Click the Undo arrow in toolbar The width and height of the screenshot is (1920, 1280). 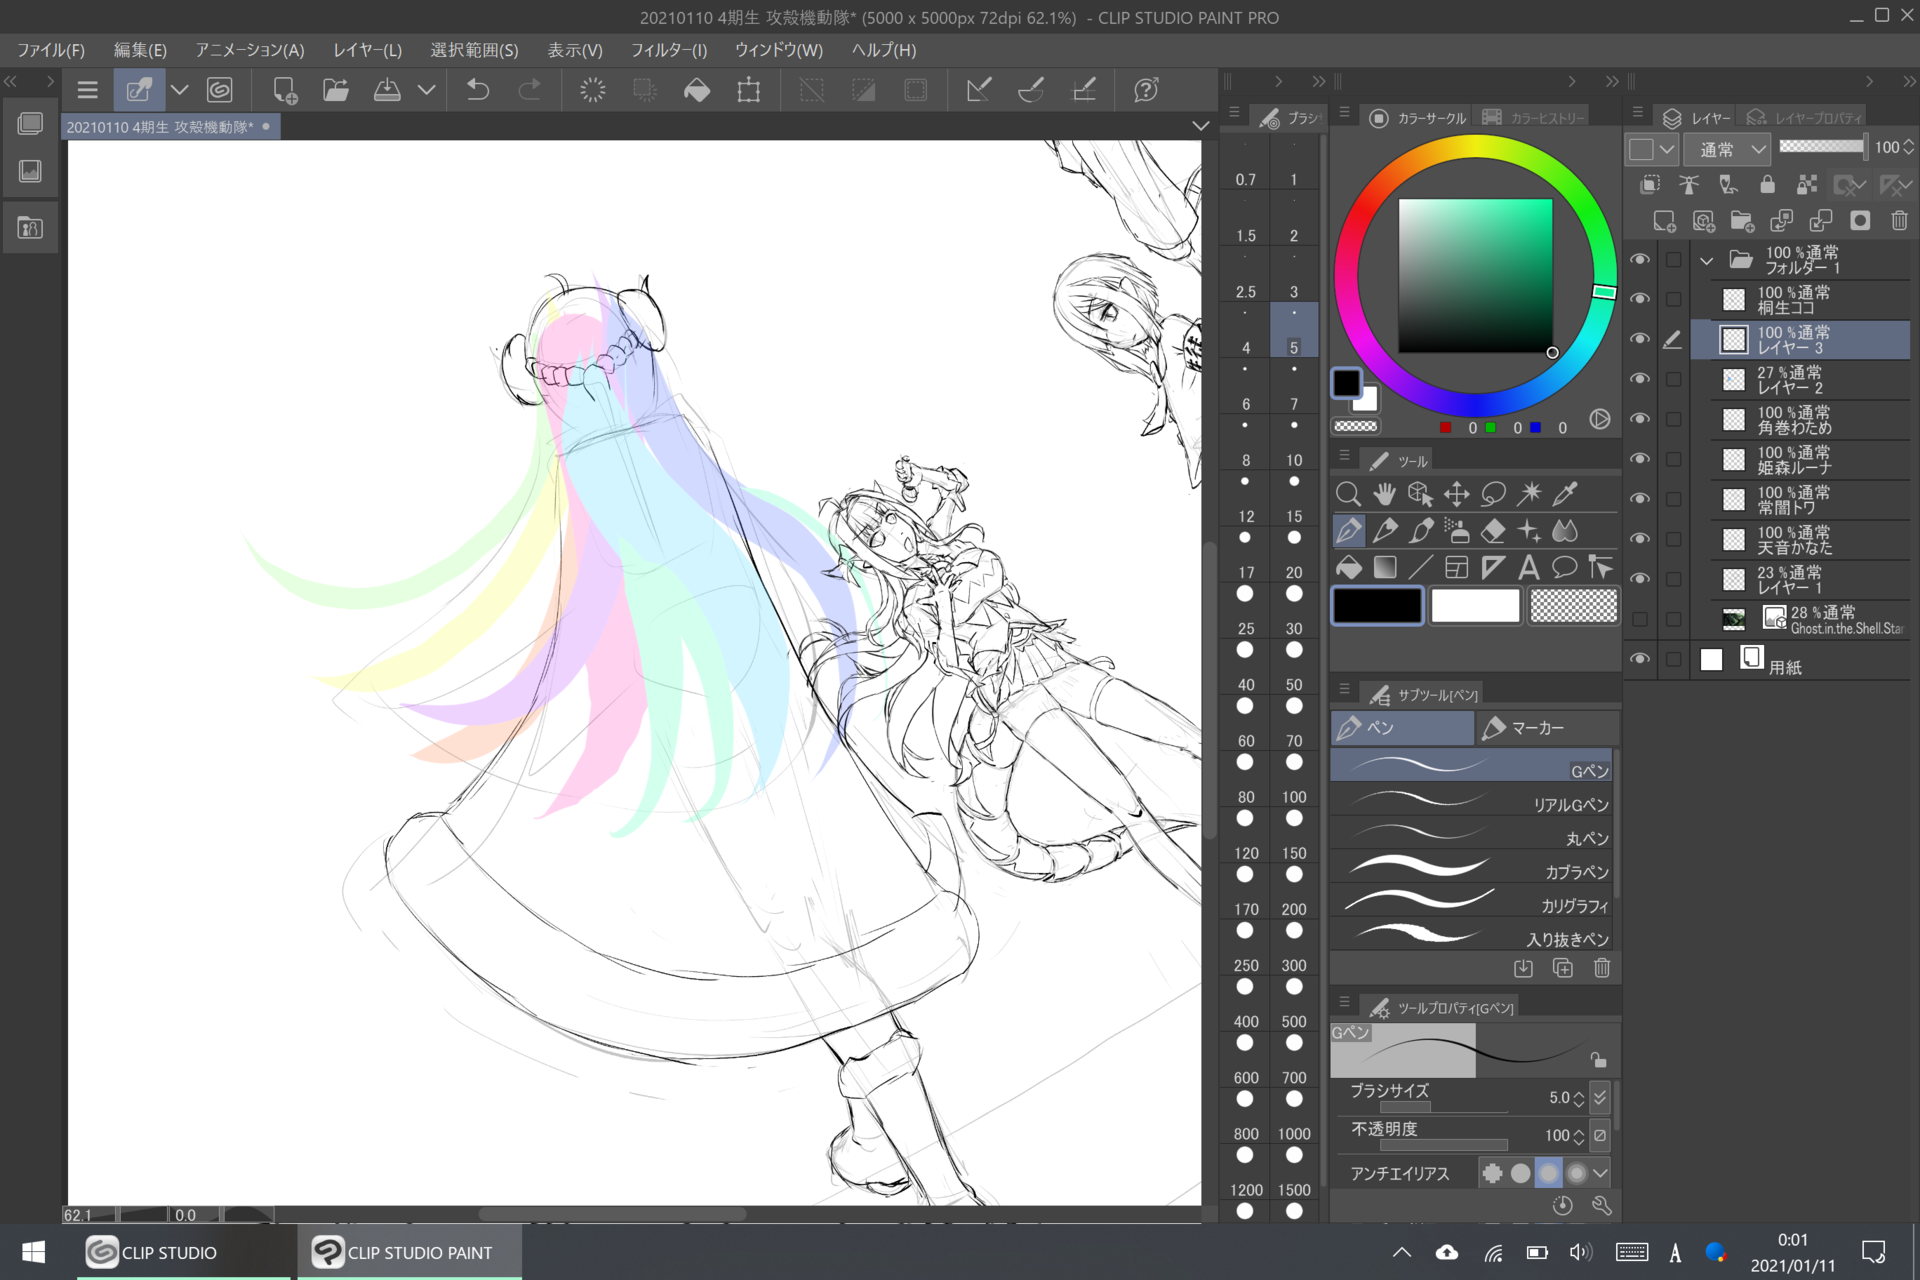478,90
